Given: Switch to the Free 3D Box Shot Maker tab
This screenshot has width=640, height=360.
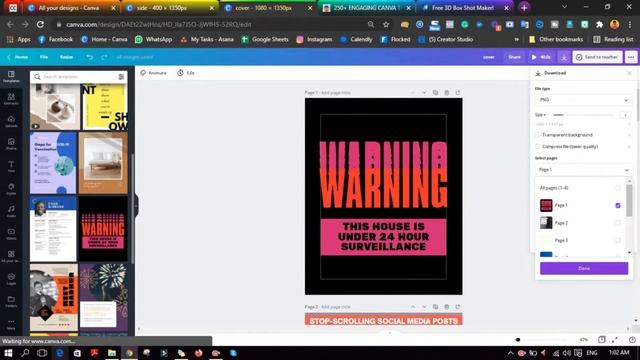Looking at the screenshot, I should click(x=464, y=8).
